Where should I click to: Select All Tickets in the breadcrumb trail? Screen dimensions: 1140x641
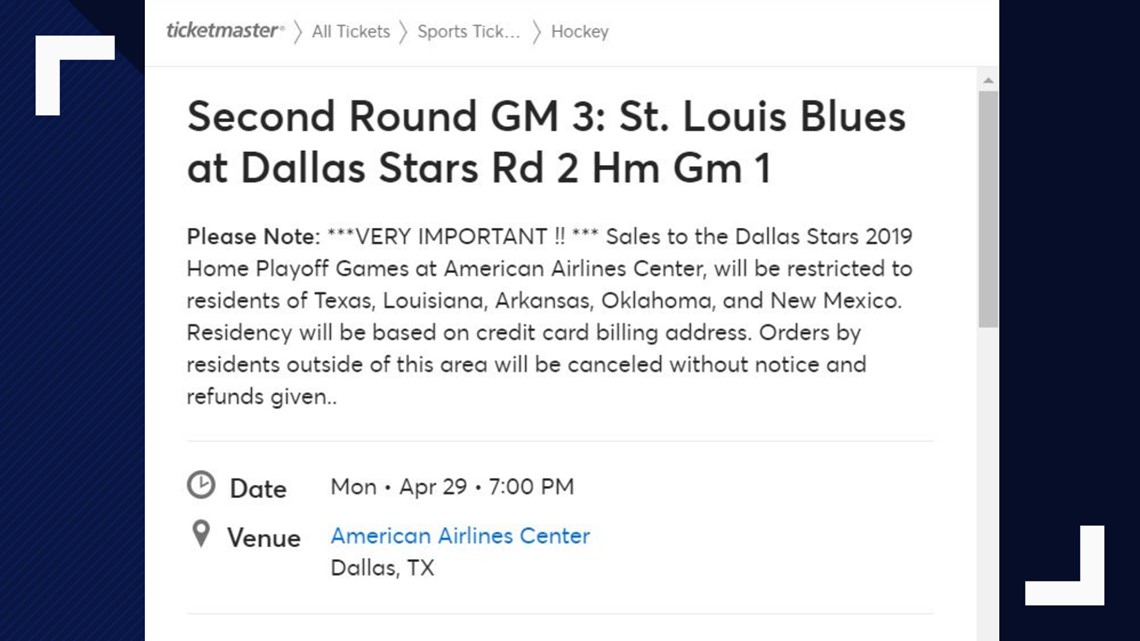[x=350, y=31]
